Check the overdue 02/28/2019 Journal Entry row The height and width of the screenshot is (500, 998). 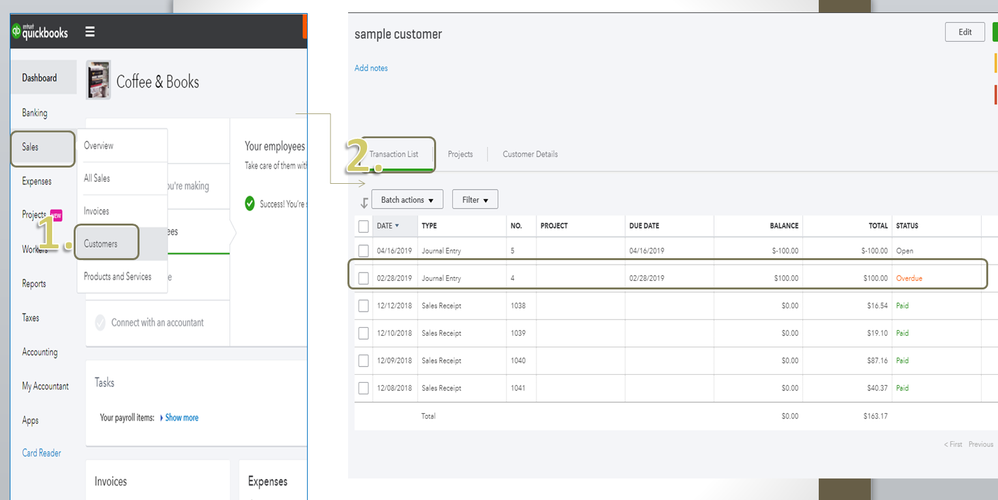pos(363,277)
